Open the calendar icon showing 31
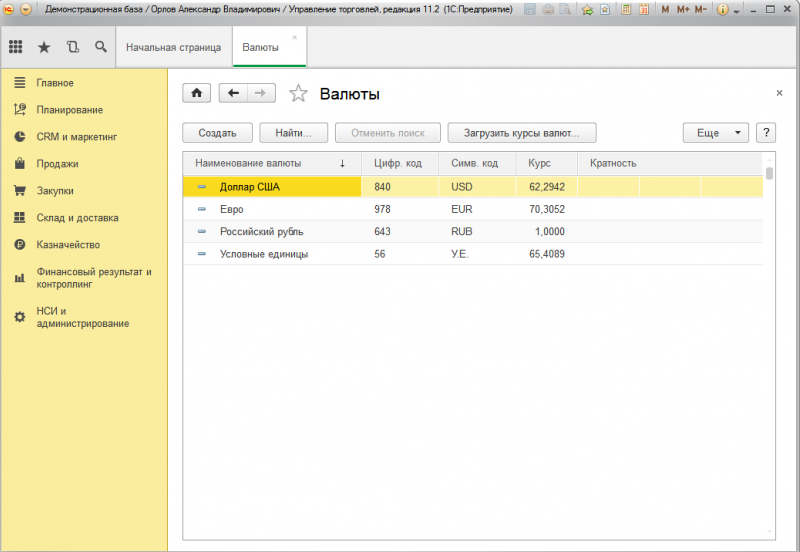This screenshot has height=552, width=800. tap(644, 9)
